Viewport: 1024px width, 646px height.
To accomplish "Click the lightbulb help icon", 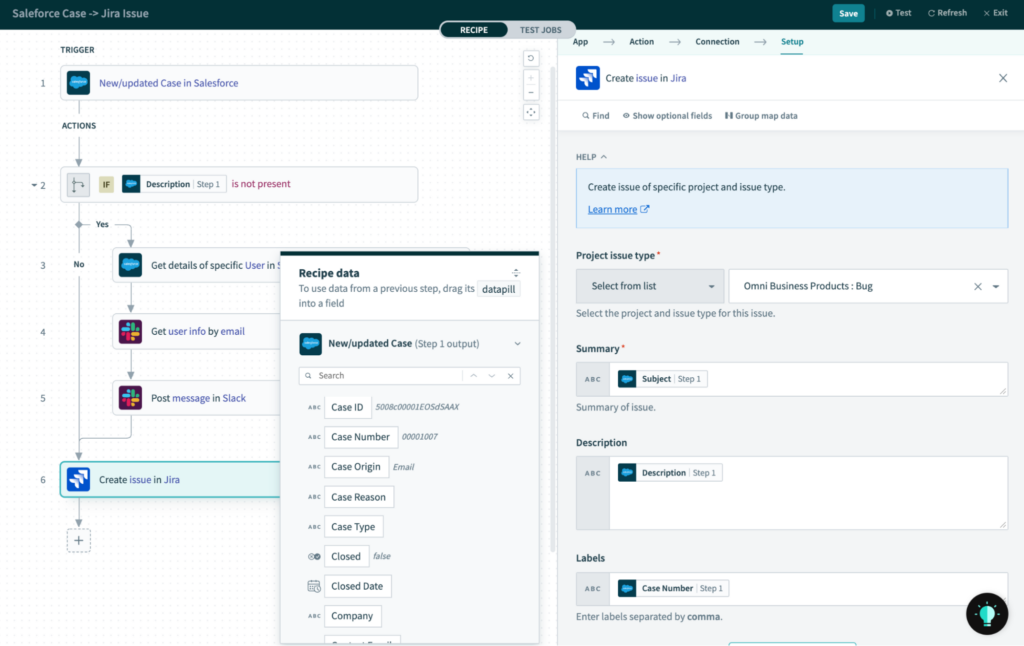I will pos(987,614).
